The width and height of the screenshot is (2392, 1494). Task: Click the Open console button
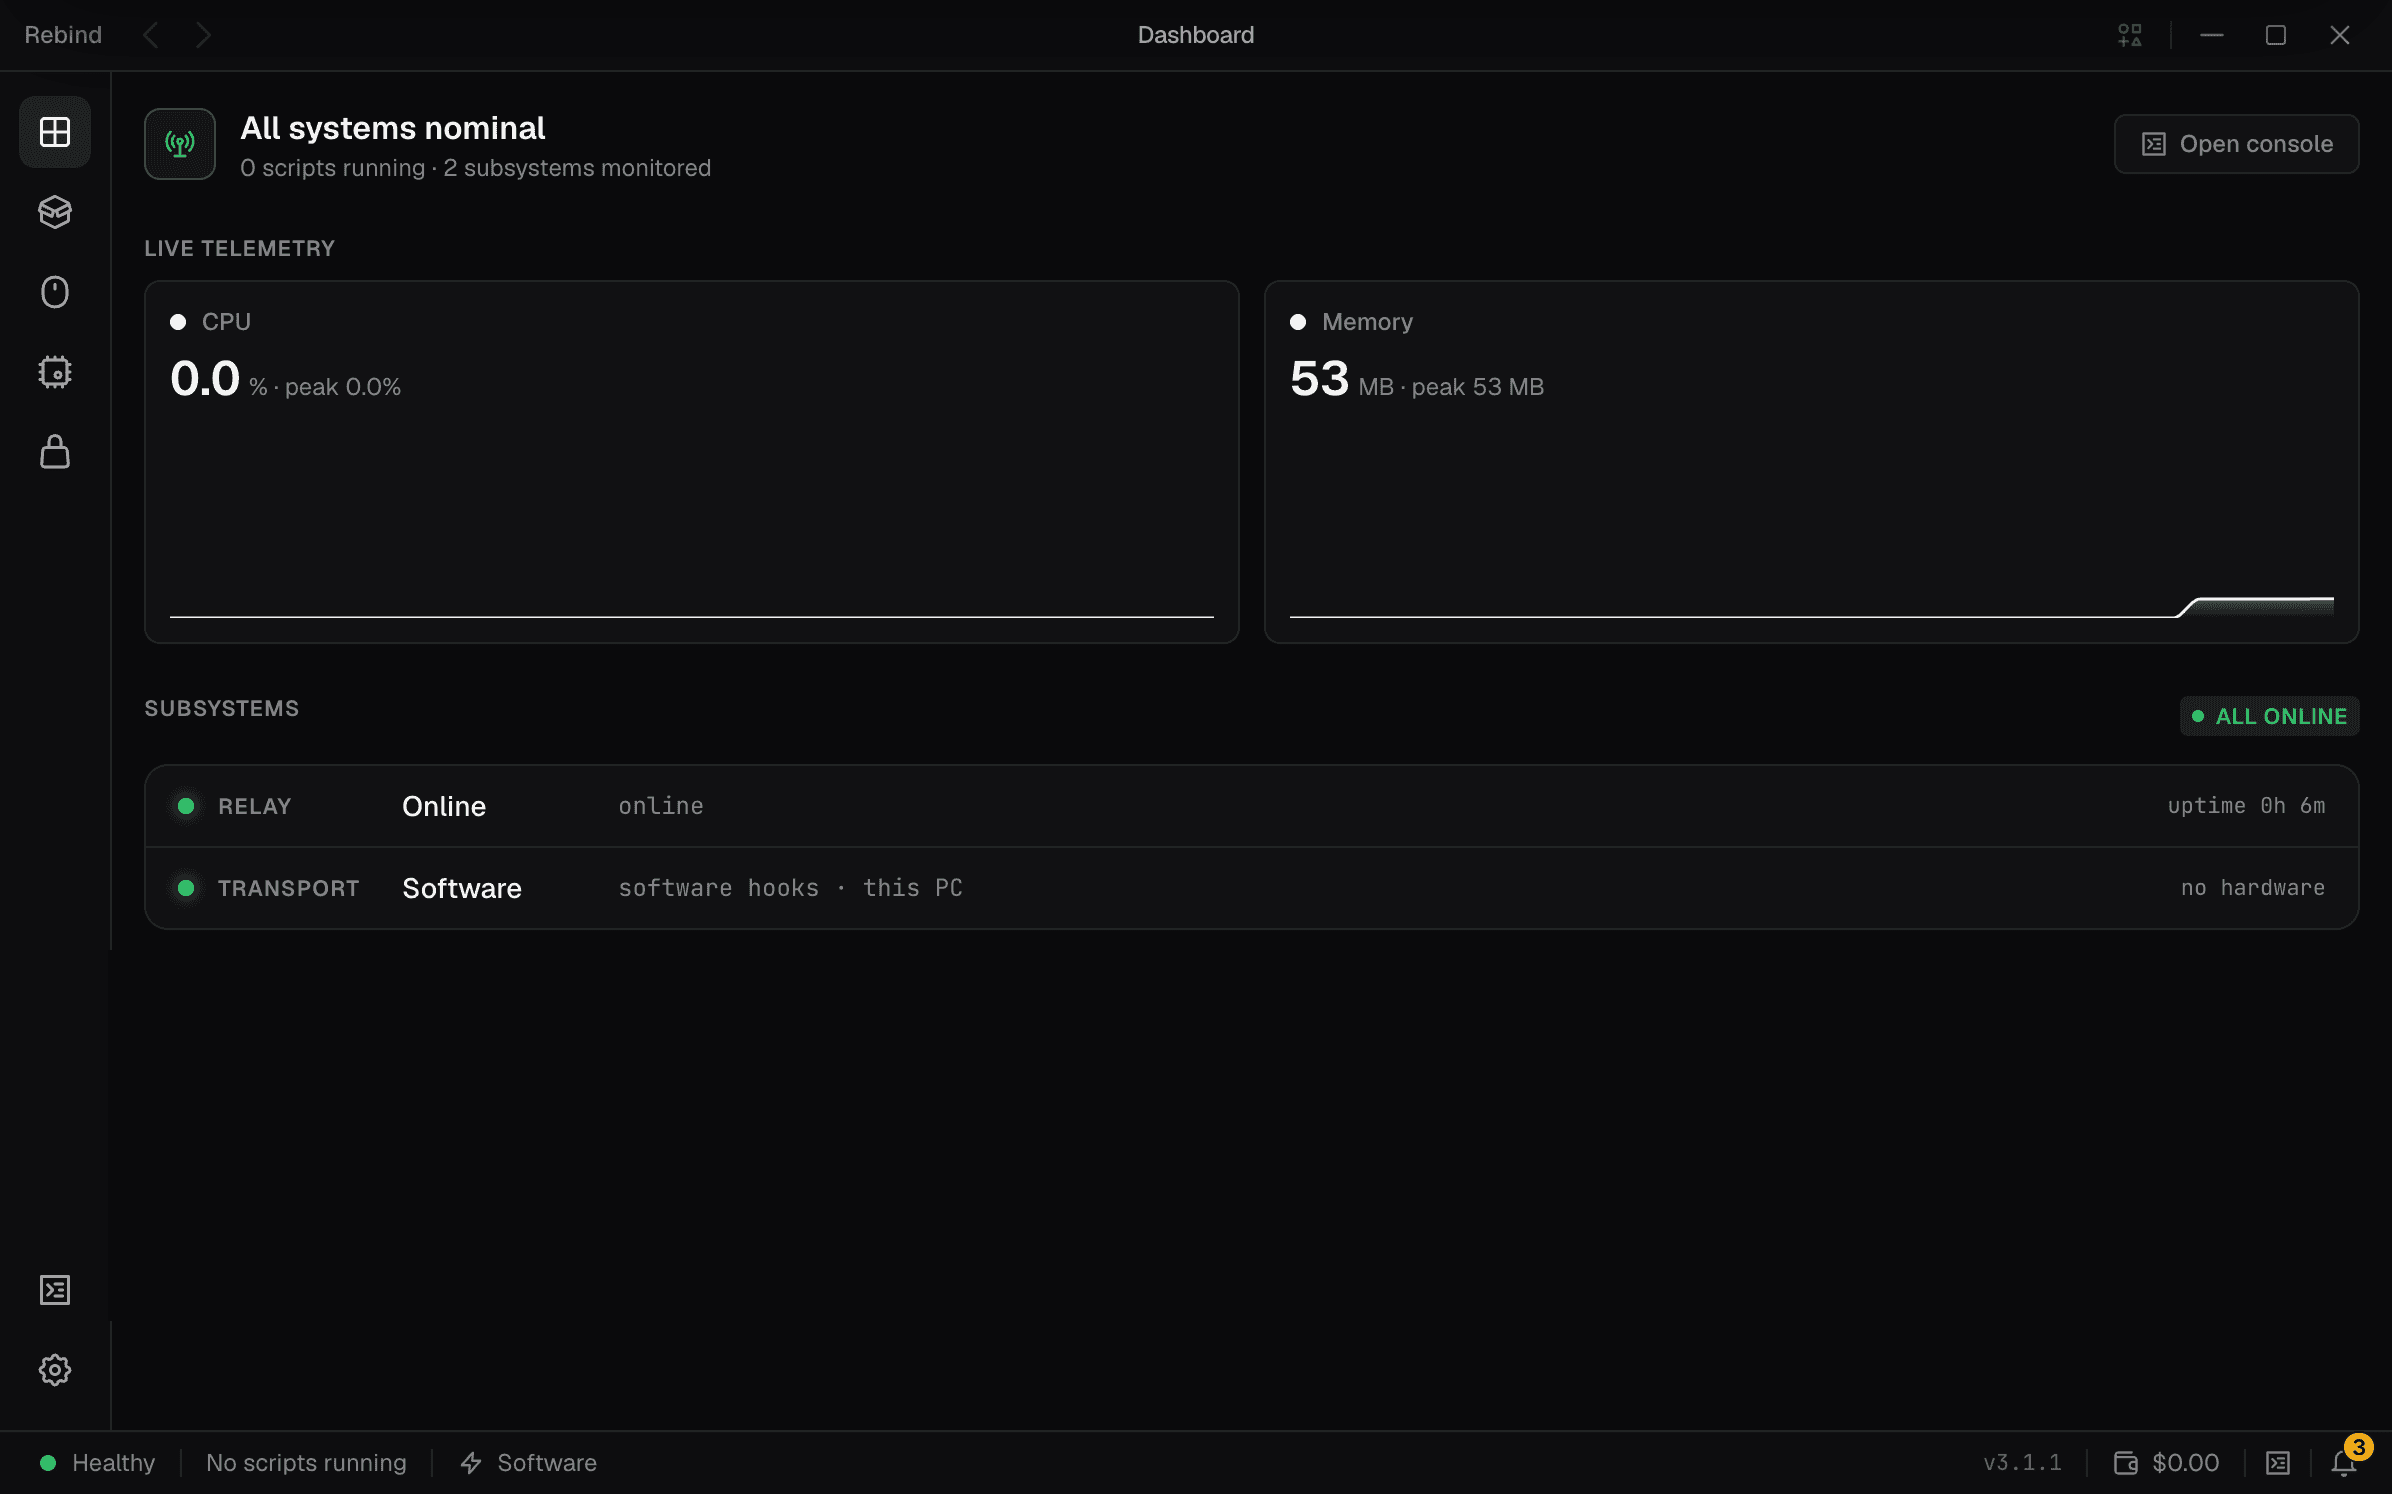(x=2236, y=144)
